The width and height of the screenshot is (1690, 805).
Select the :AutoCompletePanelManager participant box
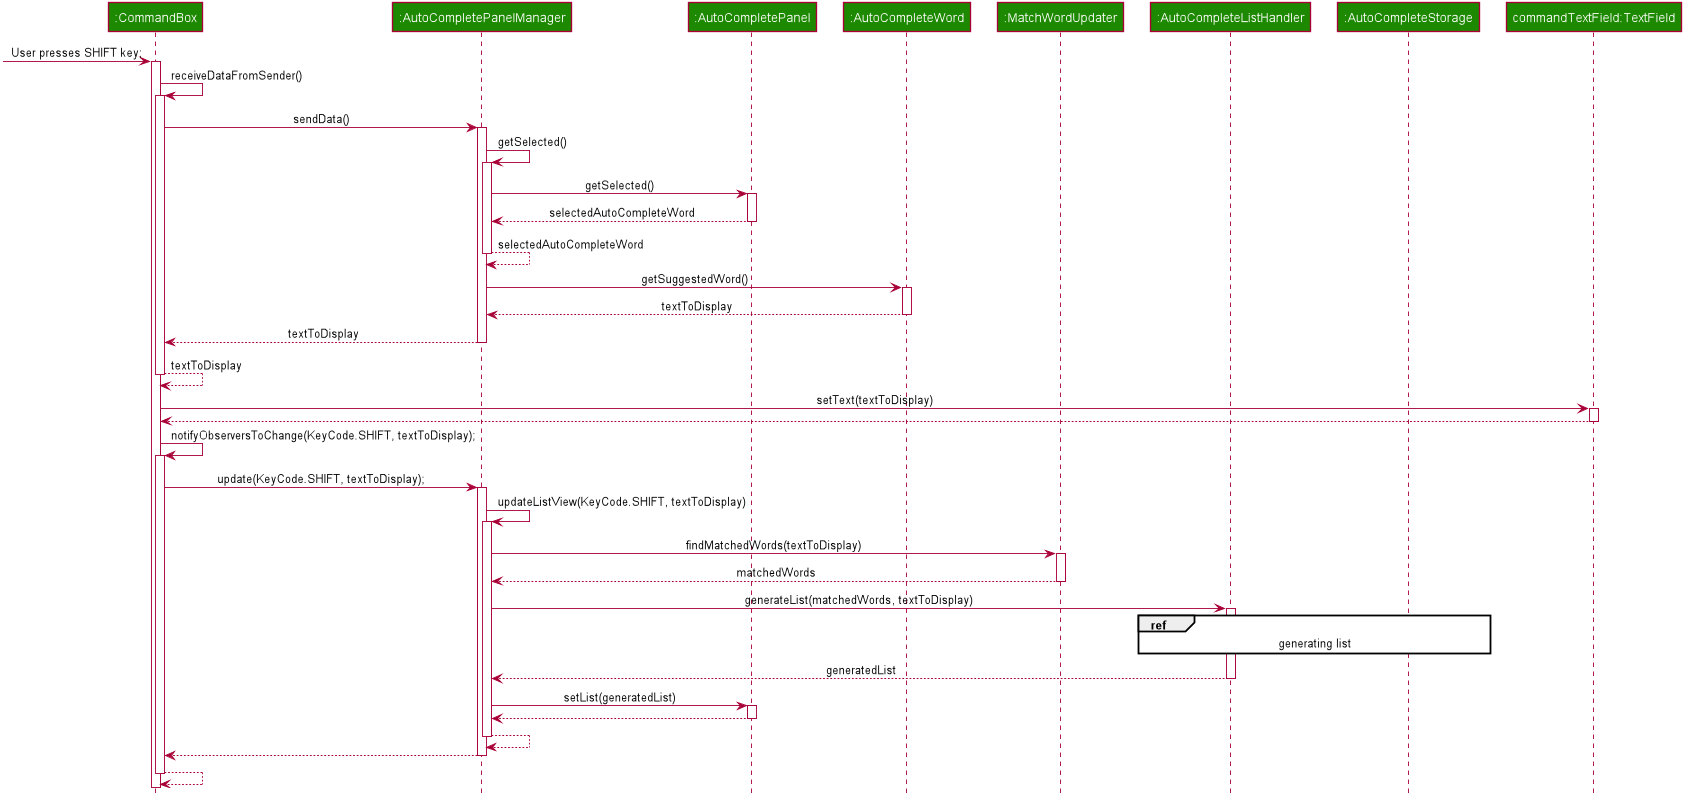[x=482, y=17]
